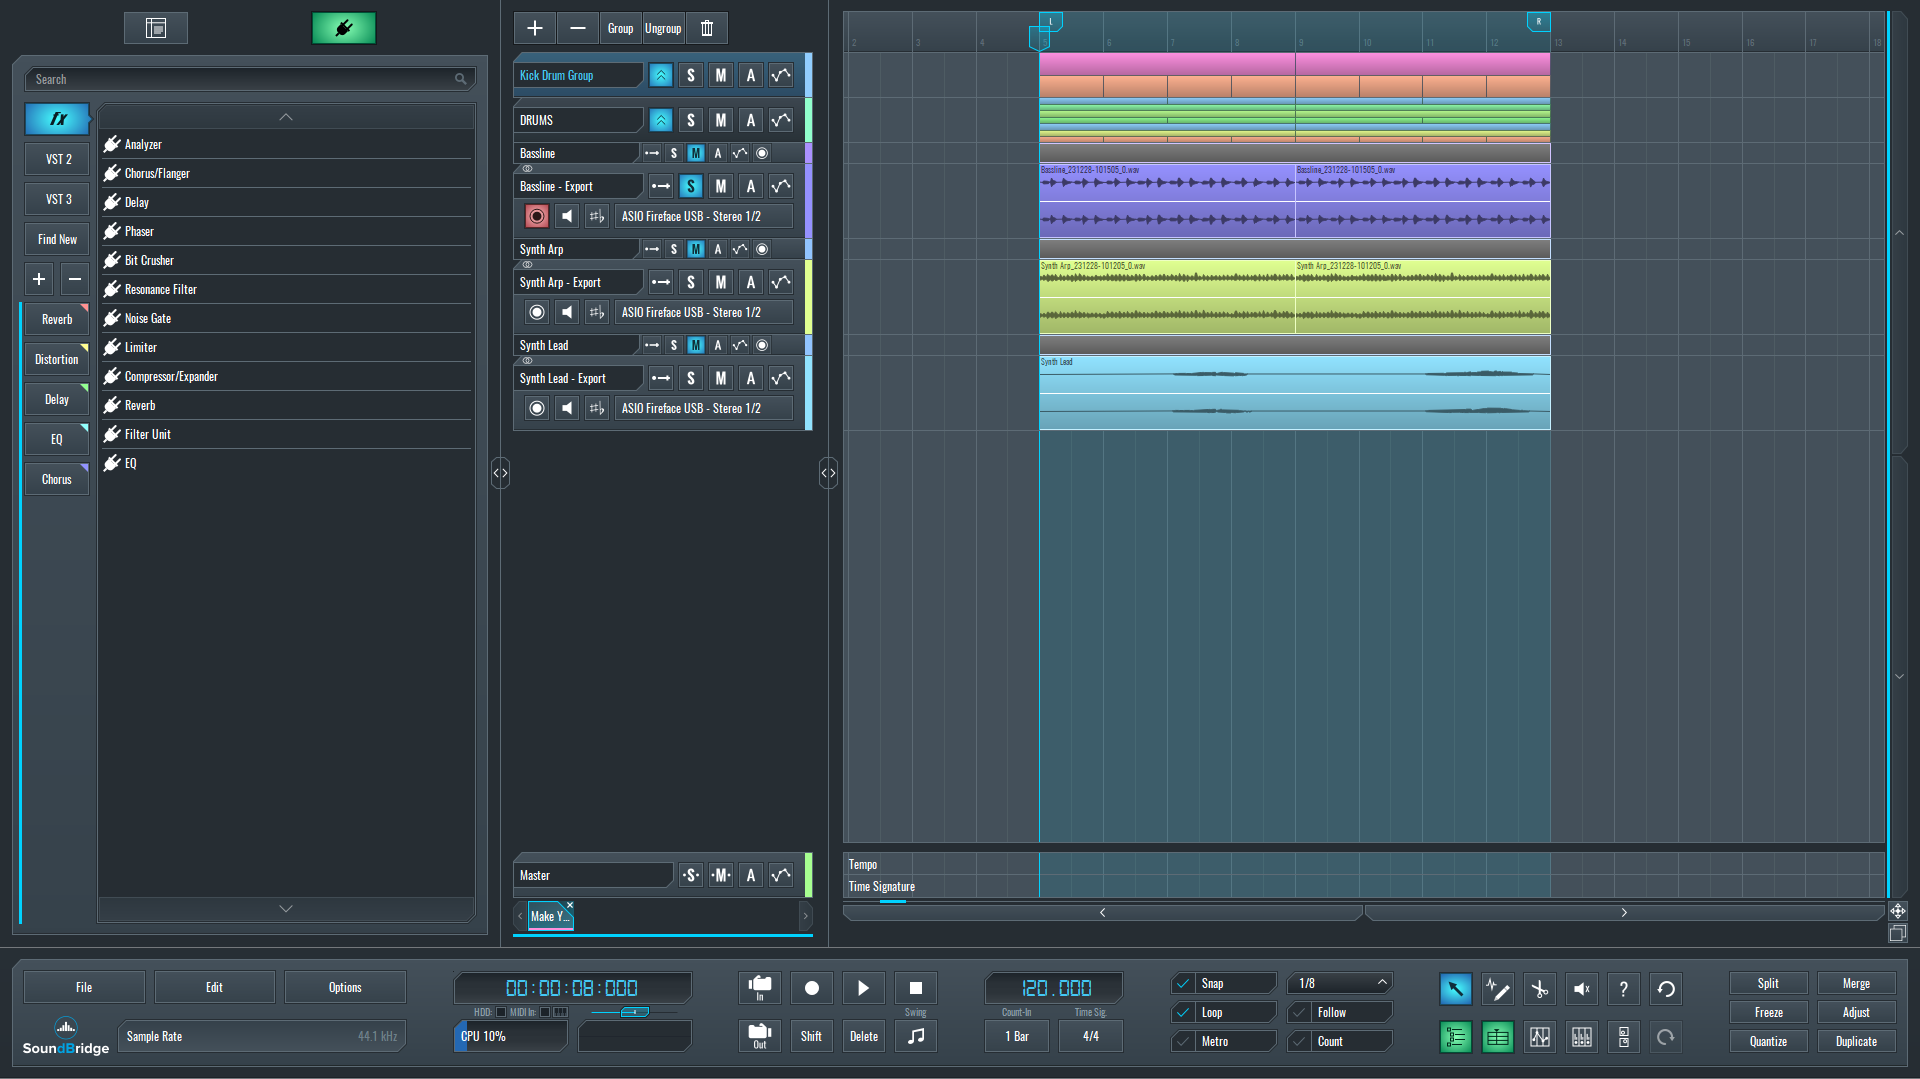Unmute the Synth Arp track
The width and height of the screenshot is (1920, 1079).
696,249
